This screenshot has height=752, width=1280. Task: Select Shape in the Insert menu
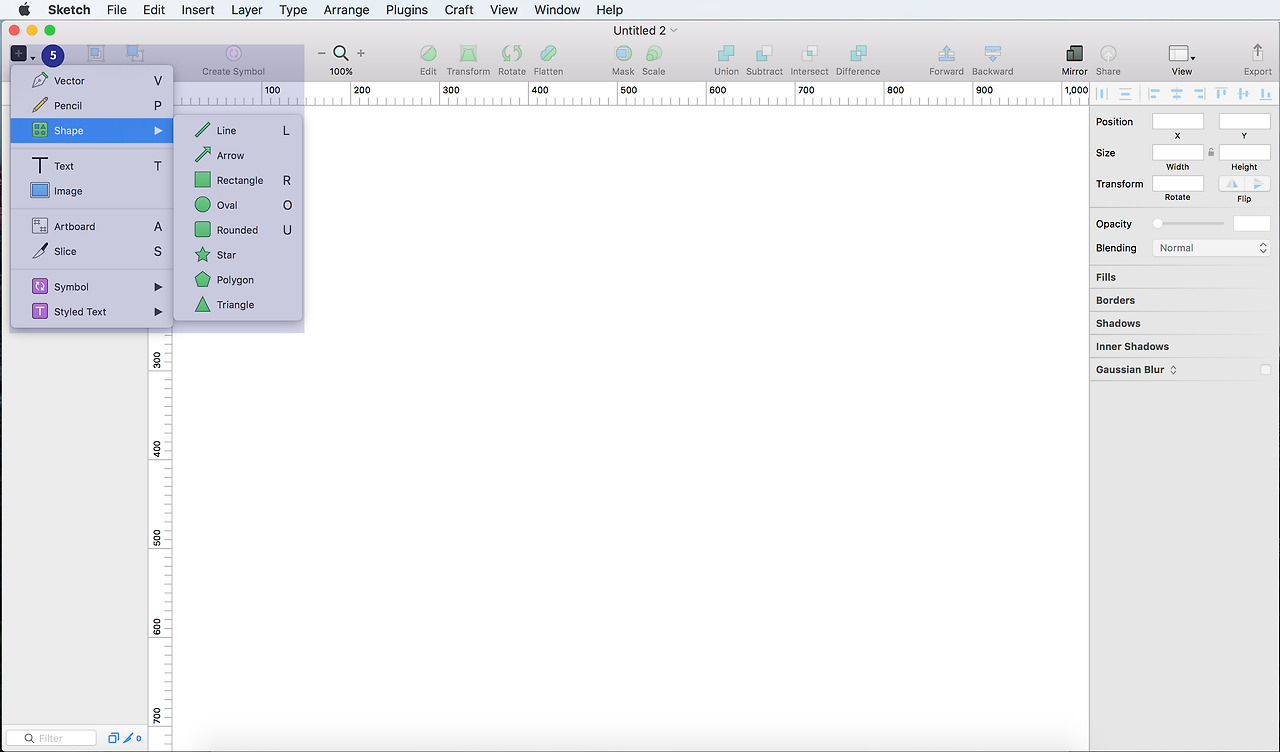(x=92, y=131)
